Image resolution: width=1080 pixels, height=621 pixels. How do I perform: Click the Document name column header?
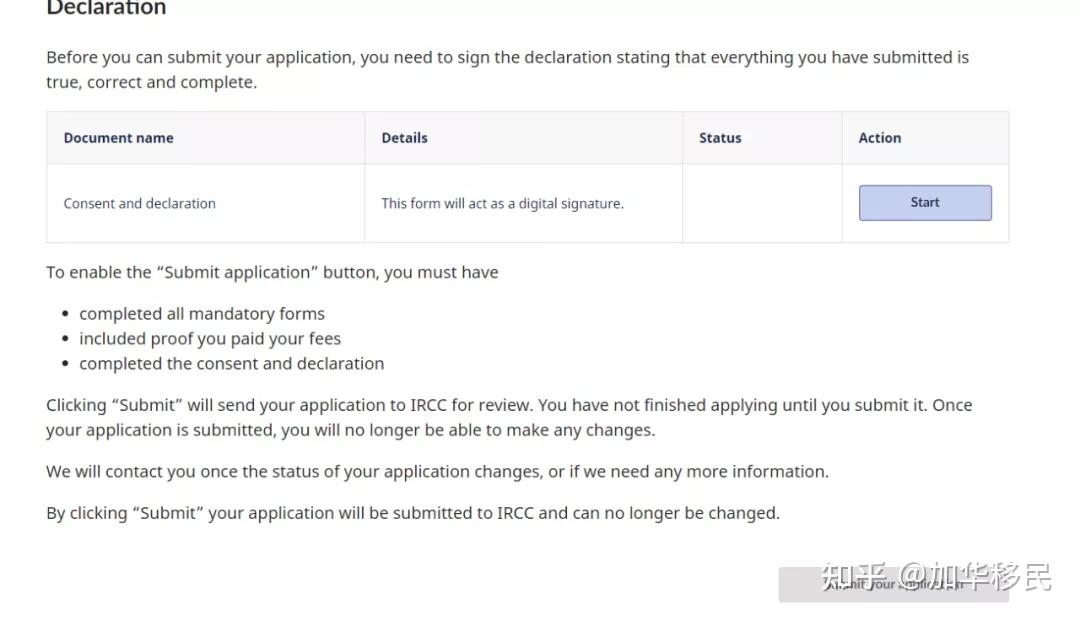tap(118, 138)
